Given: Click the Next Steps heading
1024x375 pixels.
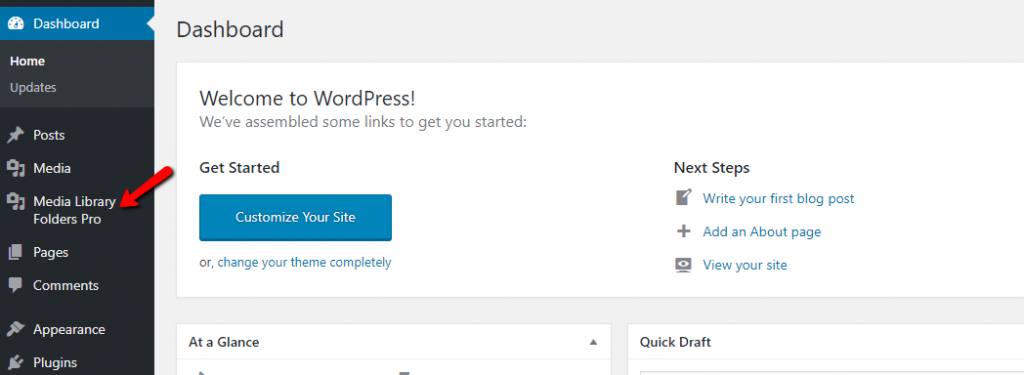Looking at the screenshot, I should [x=712, y=168].
